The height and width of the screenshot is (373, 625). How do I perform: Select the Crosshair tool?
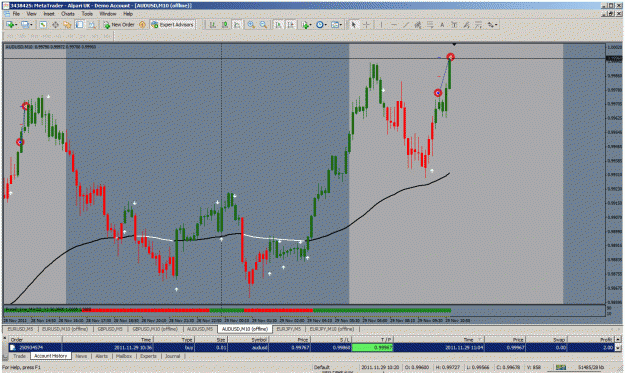point(366,25)
